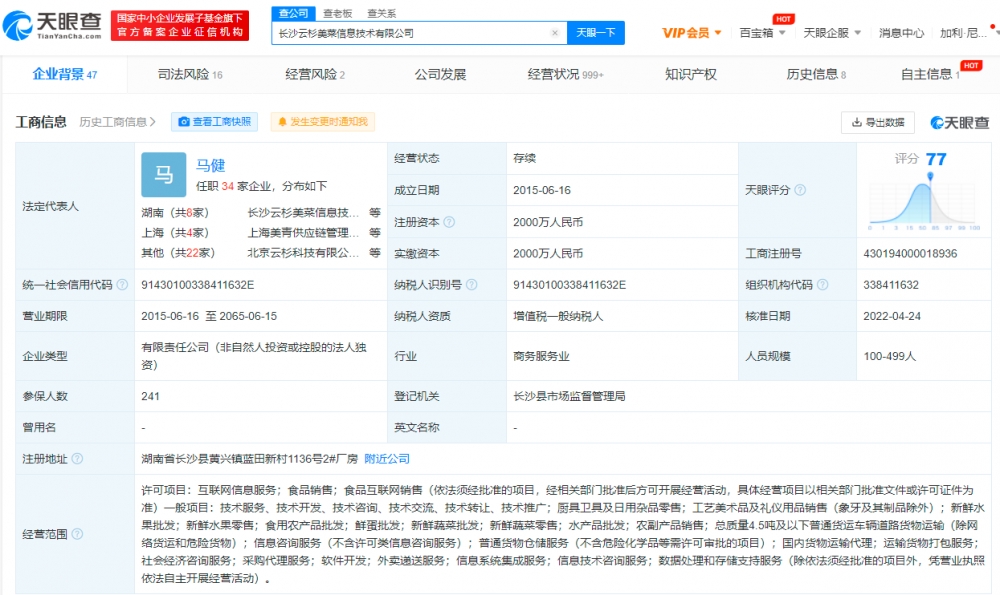Open 历史工商信息 link with chevron
Viewport: 1000px width, 595px height.
(x=117, y=122)
